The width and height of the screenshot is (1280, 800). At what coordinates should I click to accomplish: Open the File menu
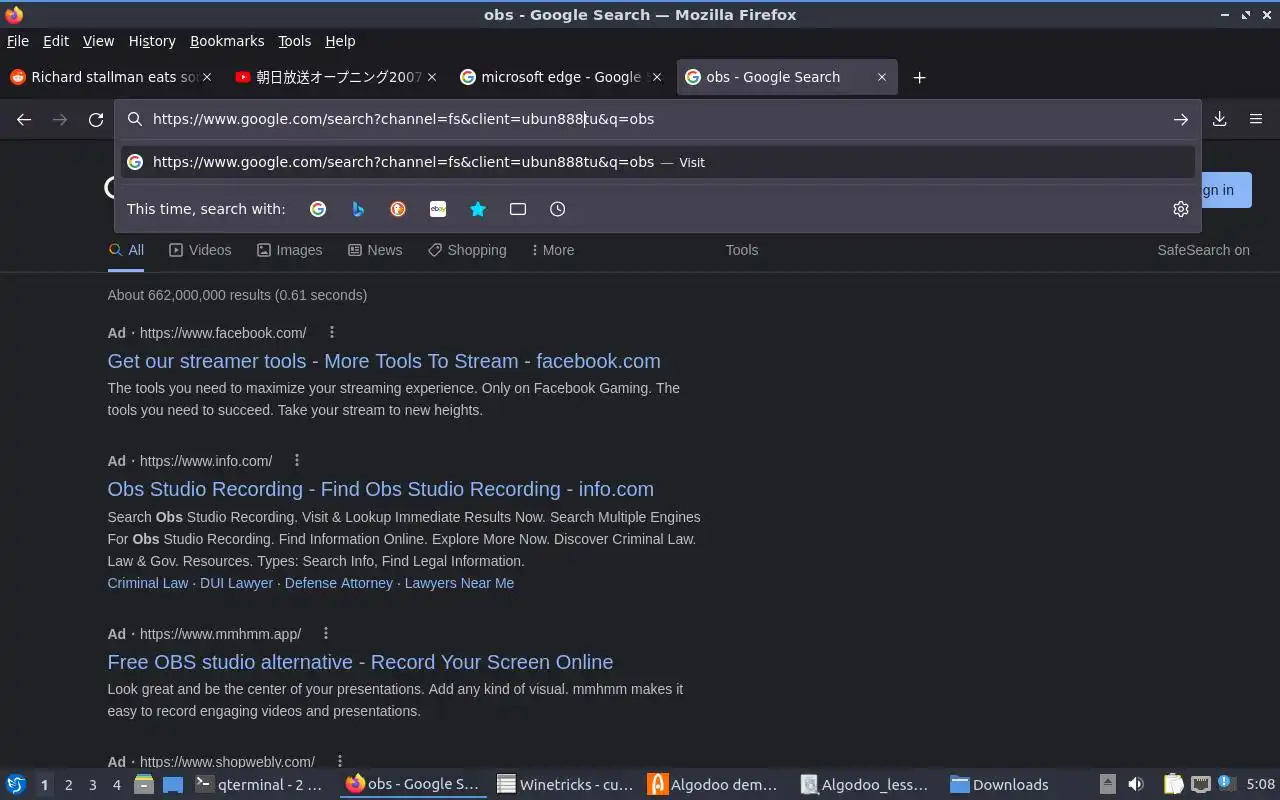click(18, 41)
